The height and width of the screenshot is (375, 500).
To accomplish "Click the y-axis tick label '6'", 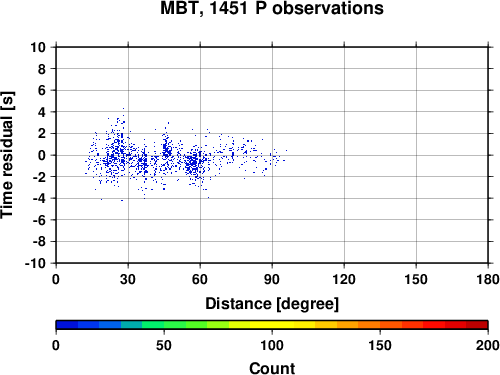I will (x=42, y=90).
